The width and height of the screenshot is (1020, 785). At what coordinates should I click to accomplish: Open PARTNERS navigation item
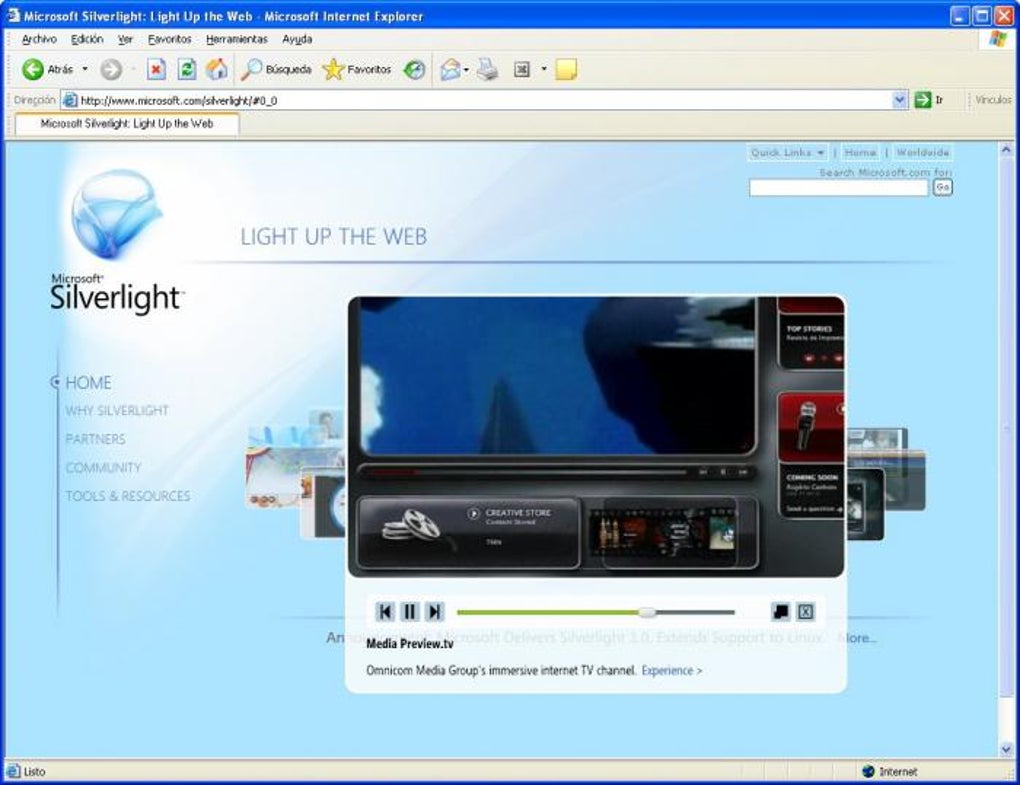pos(96,439)
